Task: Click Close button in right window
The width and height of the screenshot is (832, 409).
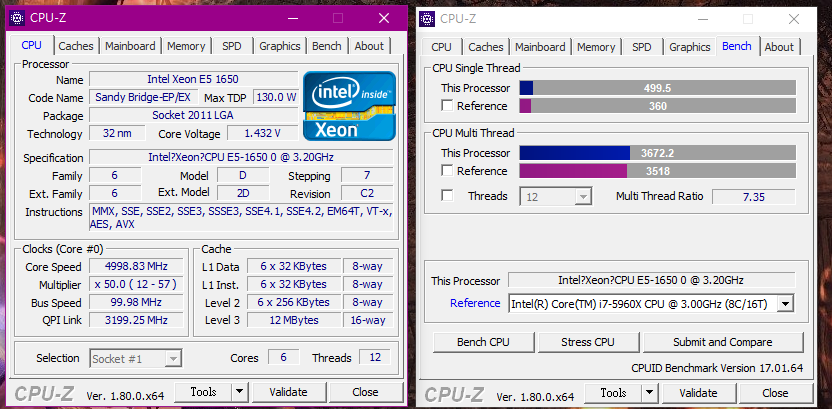Action: pyautogui.click(x=775, y=393)
